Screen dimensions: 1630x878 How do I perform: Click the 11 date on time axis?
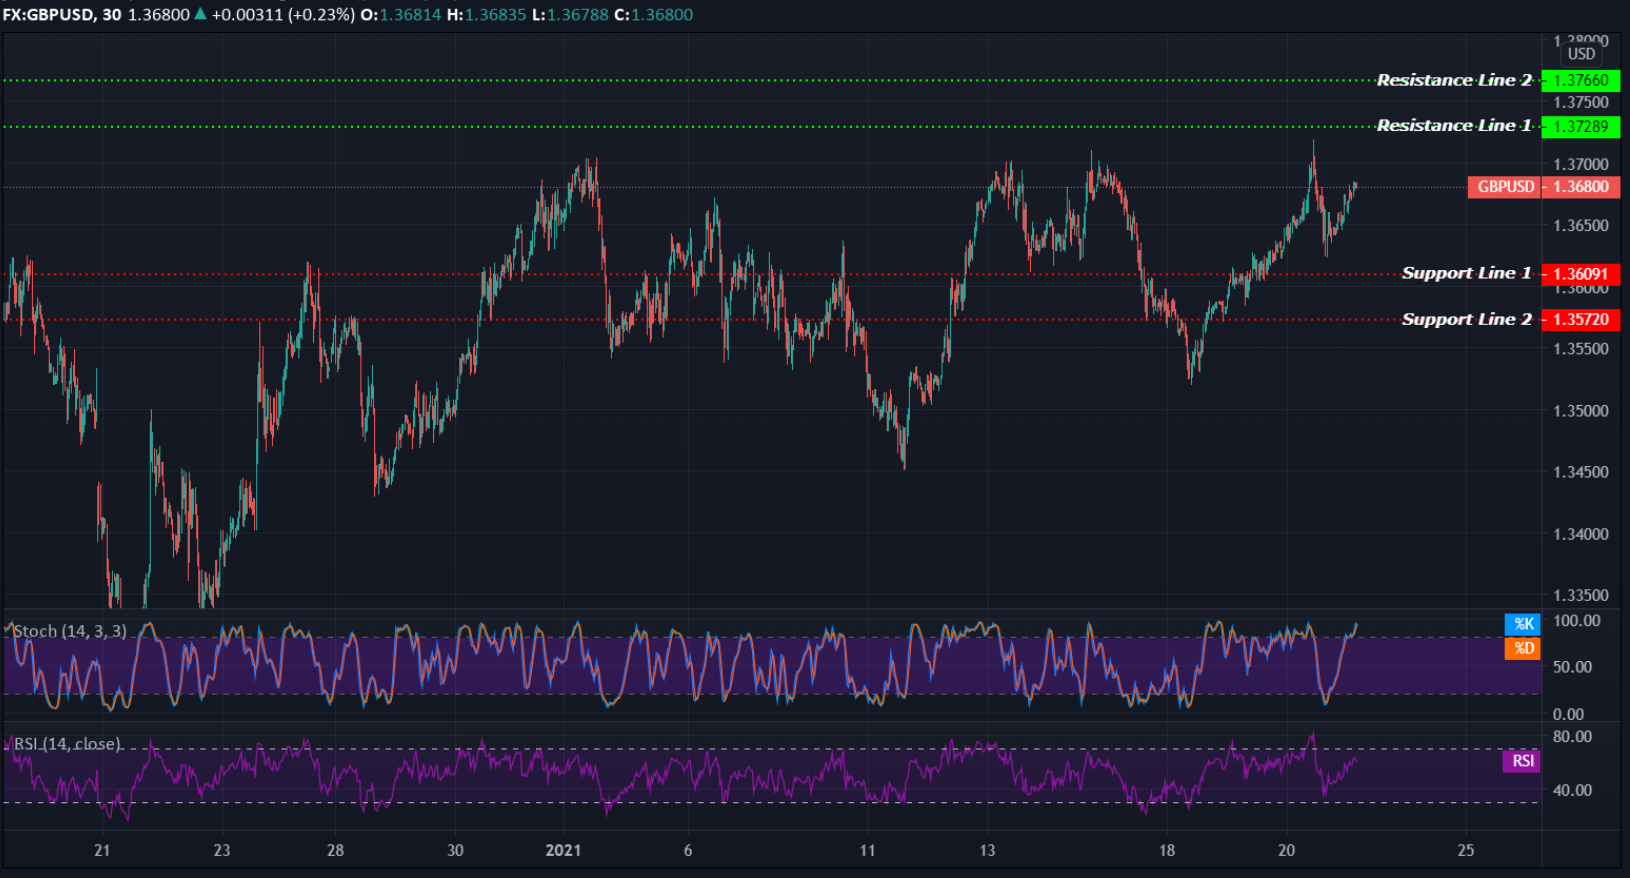(867, 850)
